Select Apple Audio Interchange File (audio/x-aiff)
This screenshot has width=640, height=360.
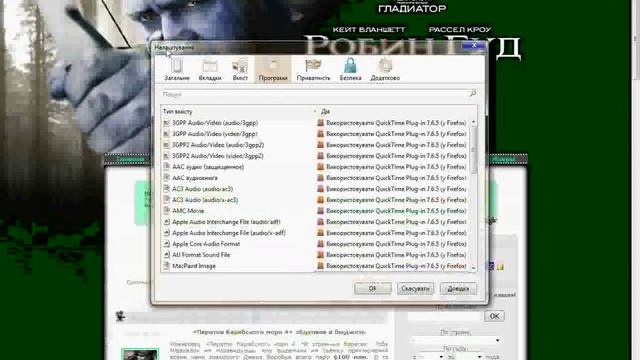coord(315,233)
